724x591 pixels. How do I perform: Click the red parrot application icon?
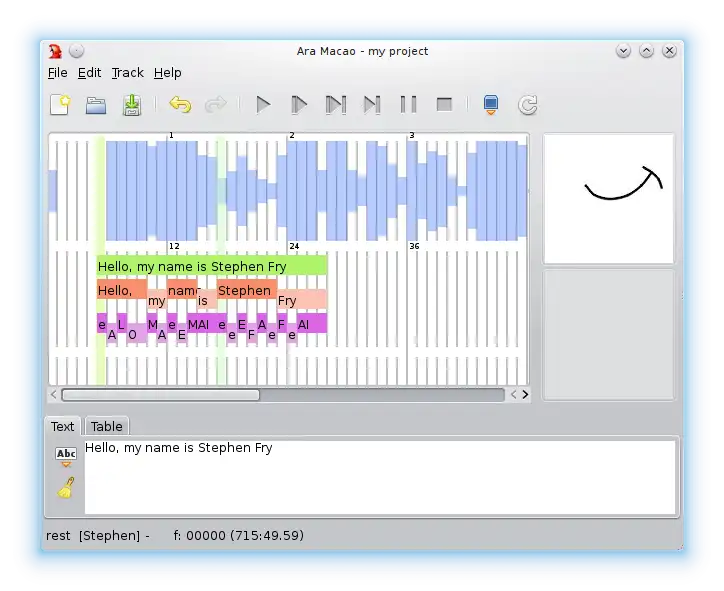coord(55,51)
